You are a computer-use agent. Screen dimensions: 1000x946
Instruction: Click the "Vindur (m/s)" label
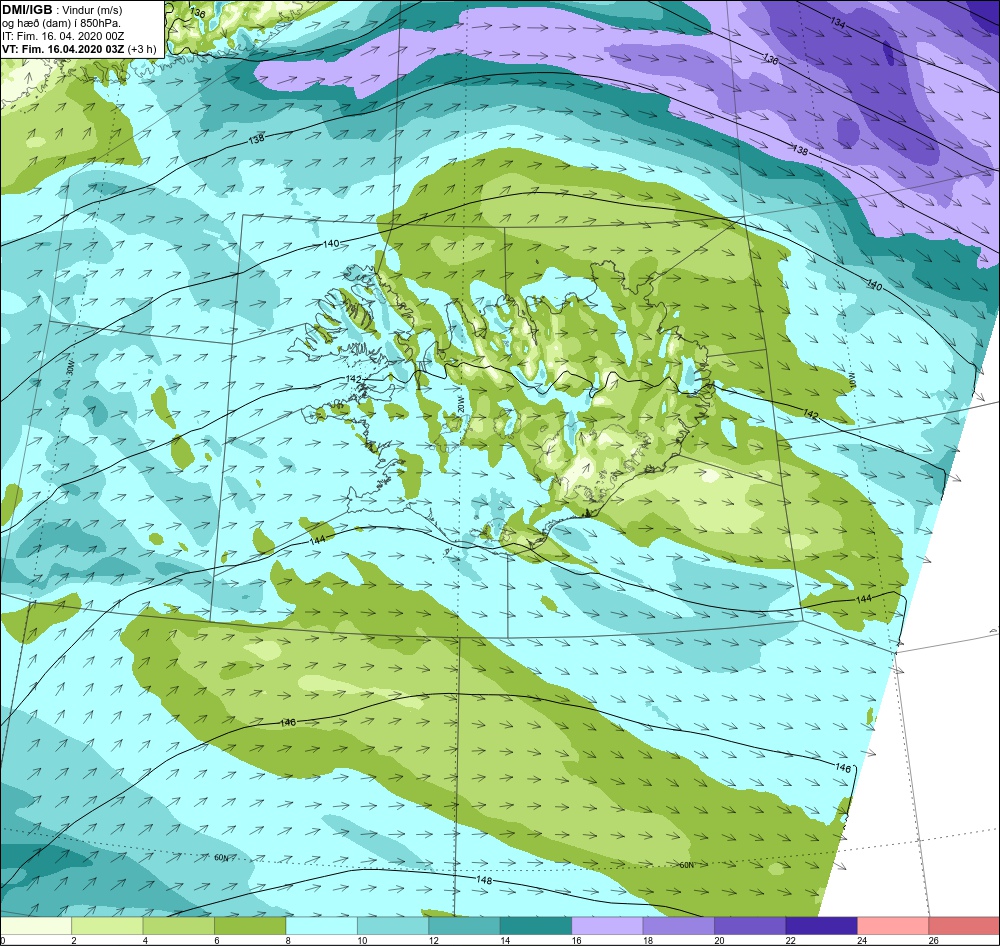tap(92, 10)
